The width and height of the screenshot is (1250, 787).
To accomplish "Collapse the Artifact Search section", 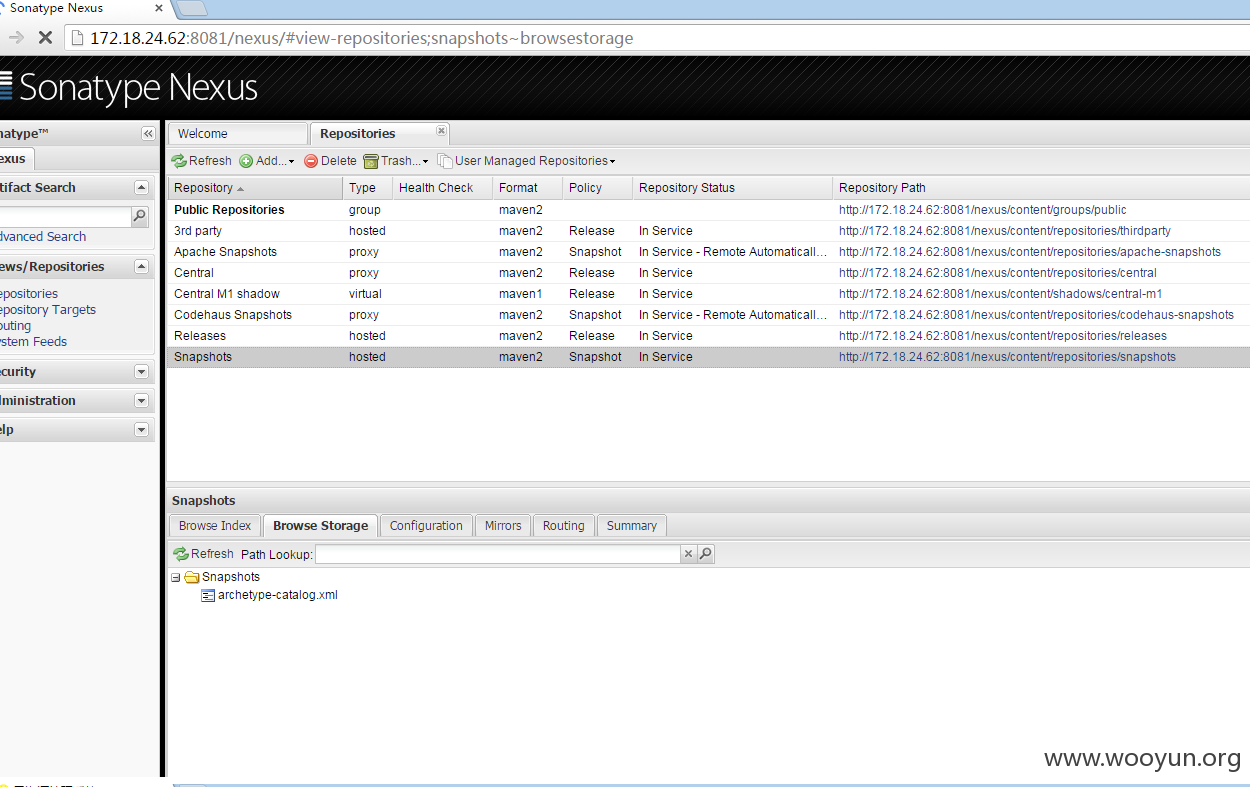I will click(x=141, y=188).
